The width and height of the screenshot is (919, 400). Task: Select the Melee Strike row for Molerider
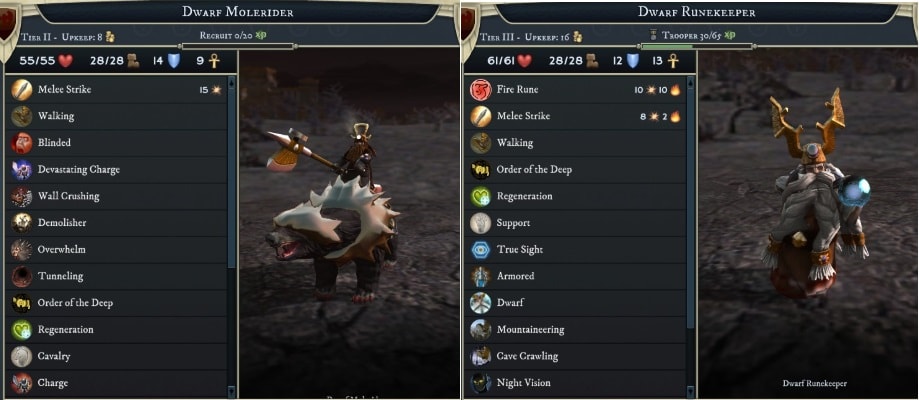[117, 90]
